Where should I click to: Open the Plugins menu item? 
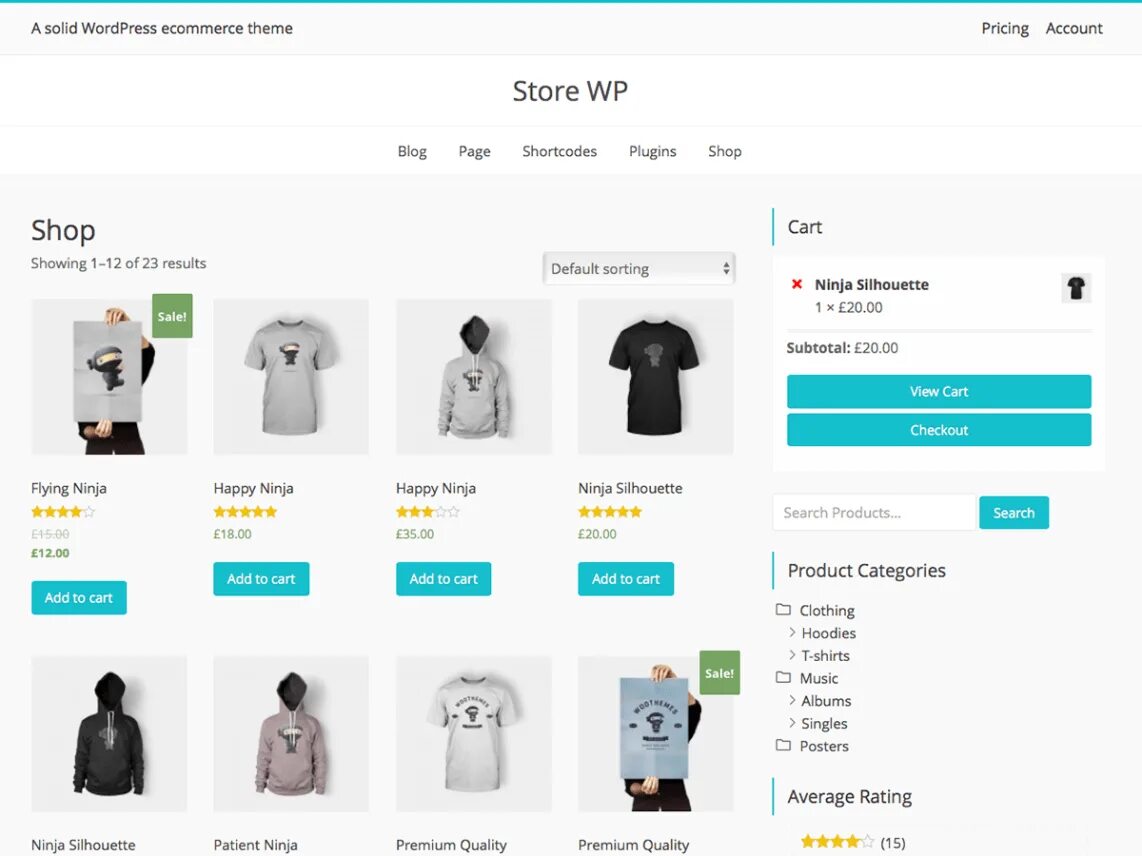pyautogui.click(x=653, y=151)
